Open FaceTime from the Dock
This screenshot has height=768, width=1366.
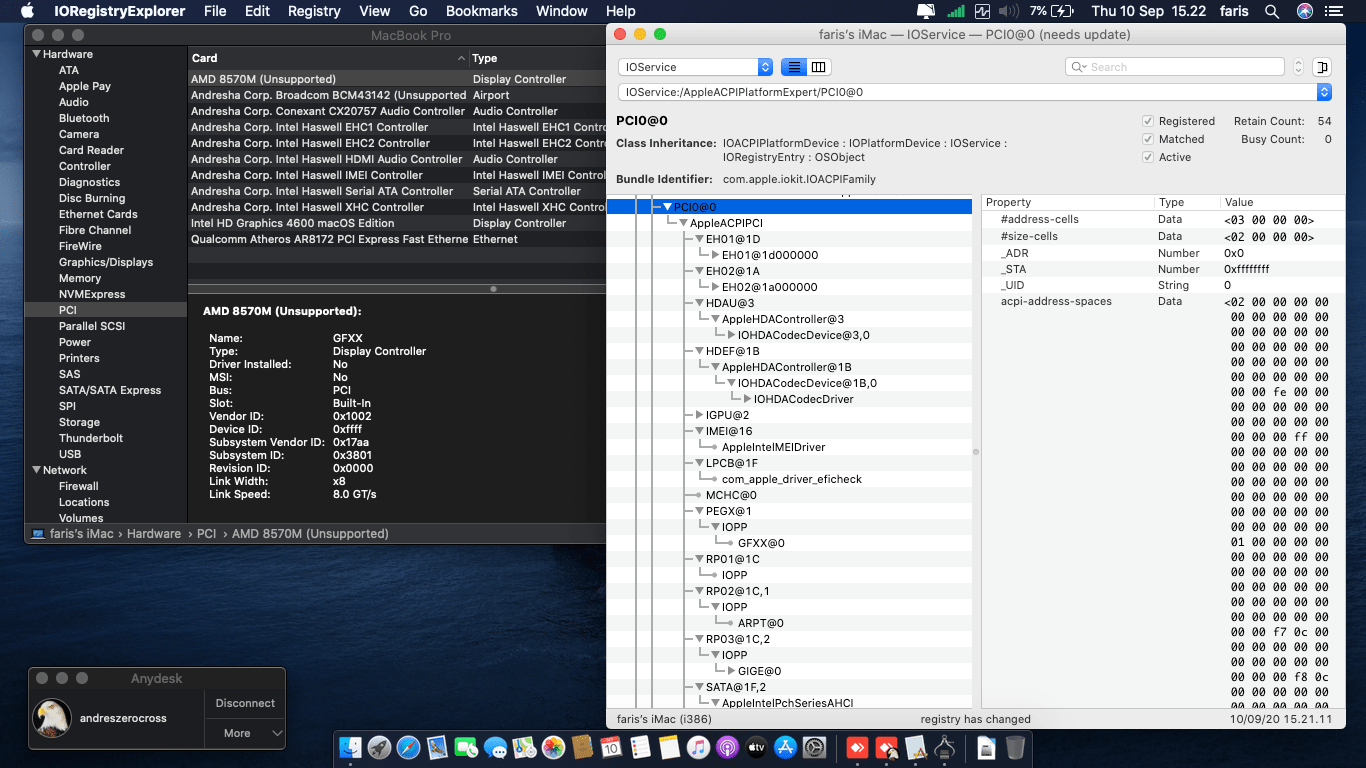466,747
